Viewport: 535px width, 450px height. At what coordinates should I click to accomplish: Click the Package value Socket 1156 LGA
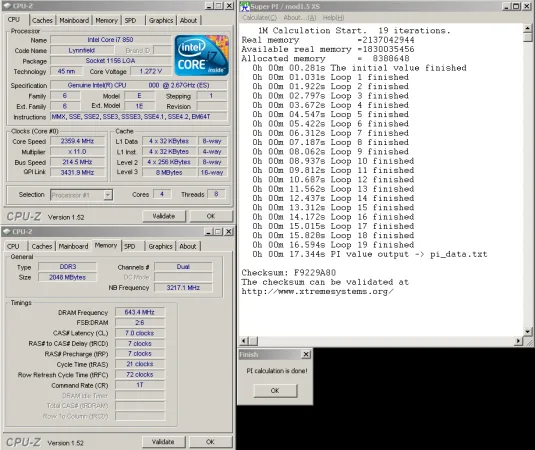(x=111, y=61)
